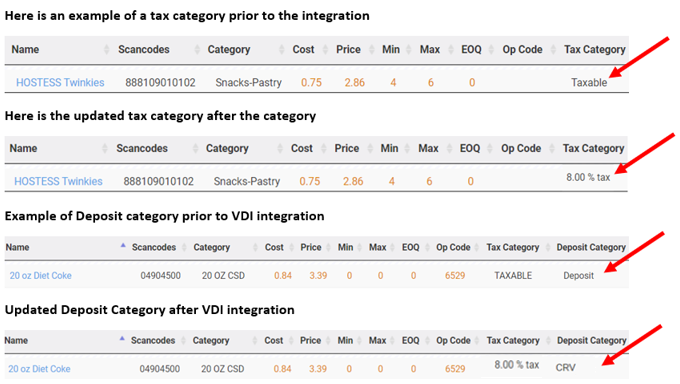Sort first table by Scancodes sort arrows
This screenshot has height=384, width=680.
pos(197,49)
